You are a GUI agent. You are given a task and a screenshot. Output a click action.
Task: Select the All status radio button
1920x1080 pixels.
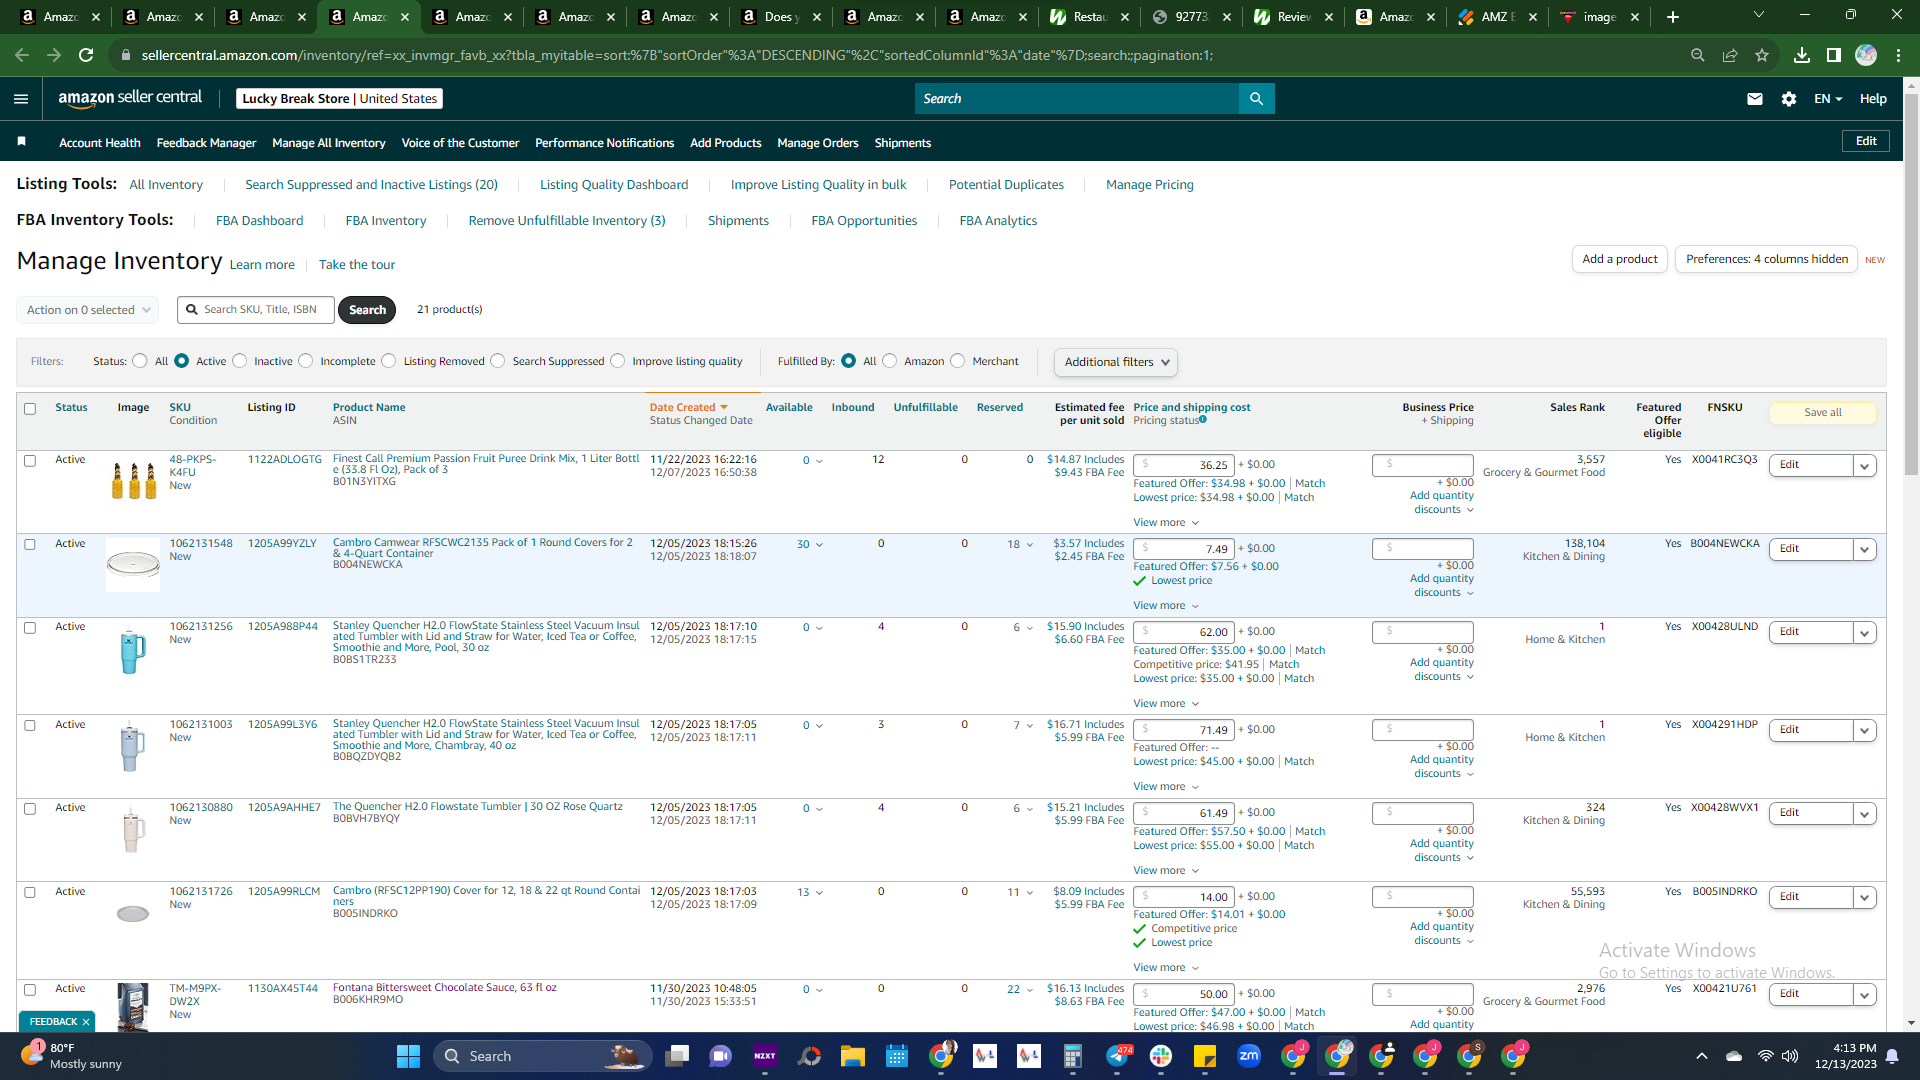(x=140, y=361)
